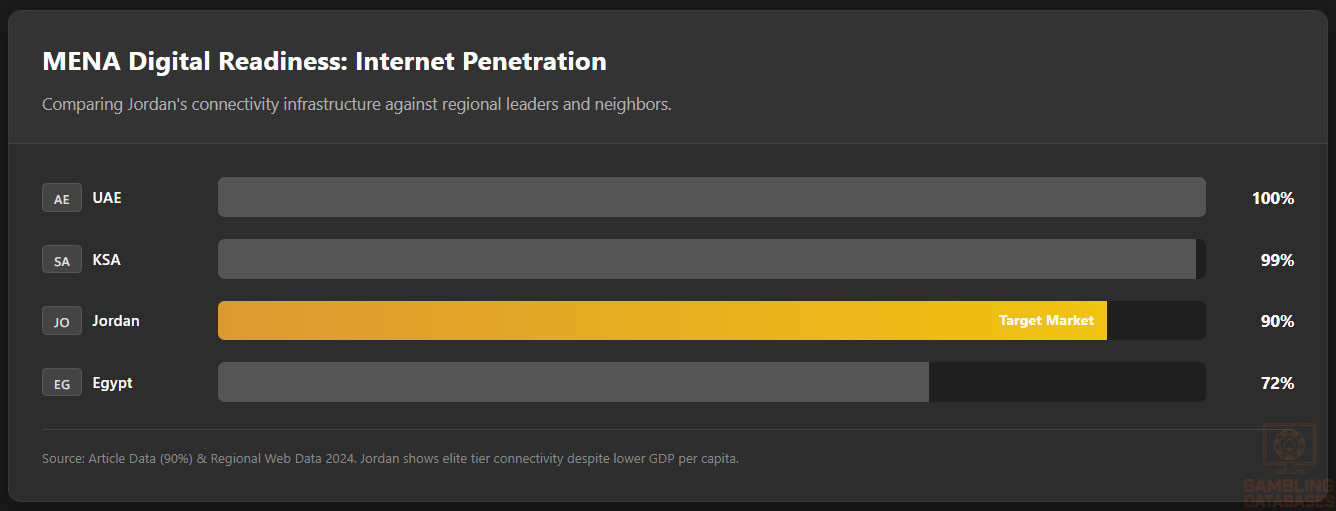
Task: Click the MENA Digital Readiness chart title
Action: [324, 62]
